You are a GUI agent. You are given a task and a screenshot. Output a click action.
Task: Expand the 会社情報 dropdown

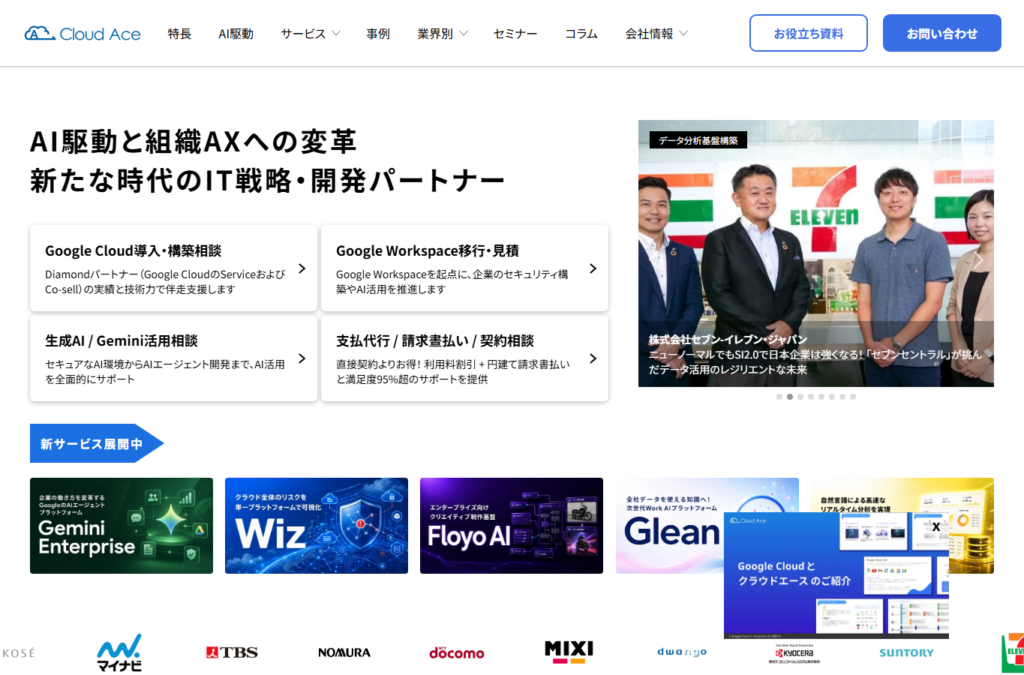[x=656, y=33]
